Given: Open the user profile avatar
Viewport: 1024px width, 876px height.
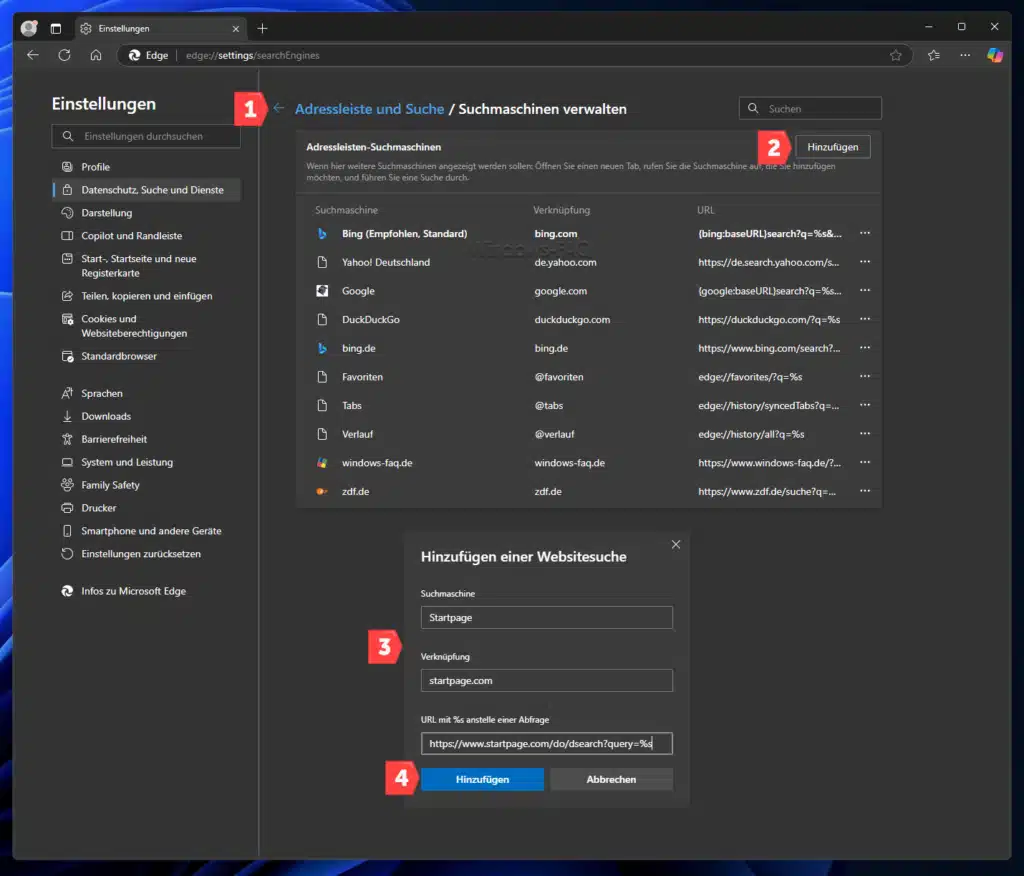Looking at the screenshot, I should coord(29,28).
